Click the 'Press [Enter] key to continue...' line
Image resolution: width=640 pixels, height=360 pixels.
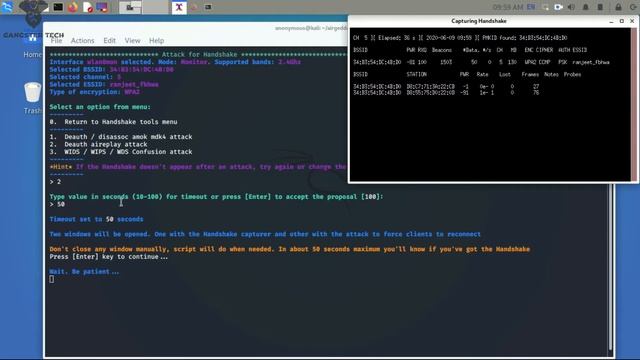coord(109,257)
